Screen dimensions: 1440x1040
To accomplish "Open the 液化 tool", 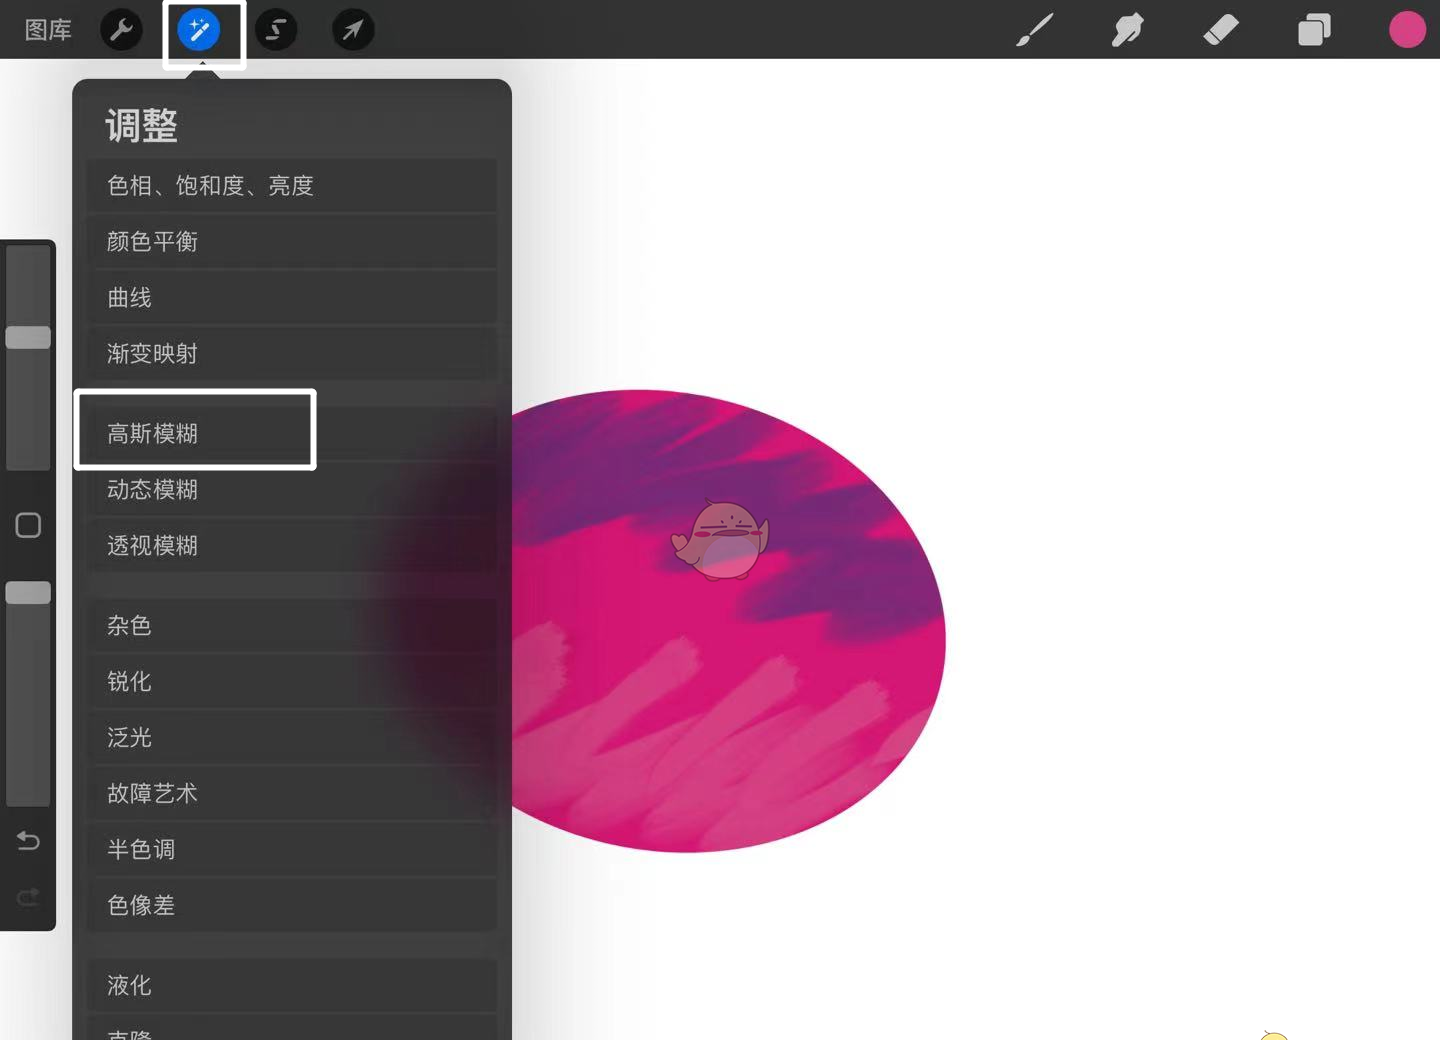I will (x=292, y=985).
